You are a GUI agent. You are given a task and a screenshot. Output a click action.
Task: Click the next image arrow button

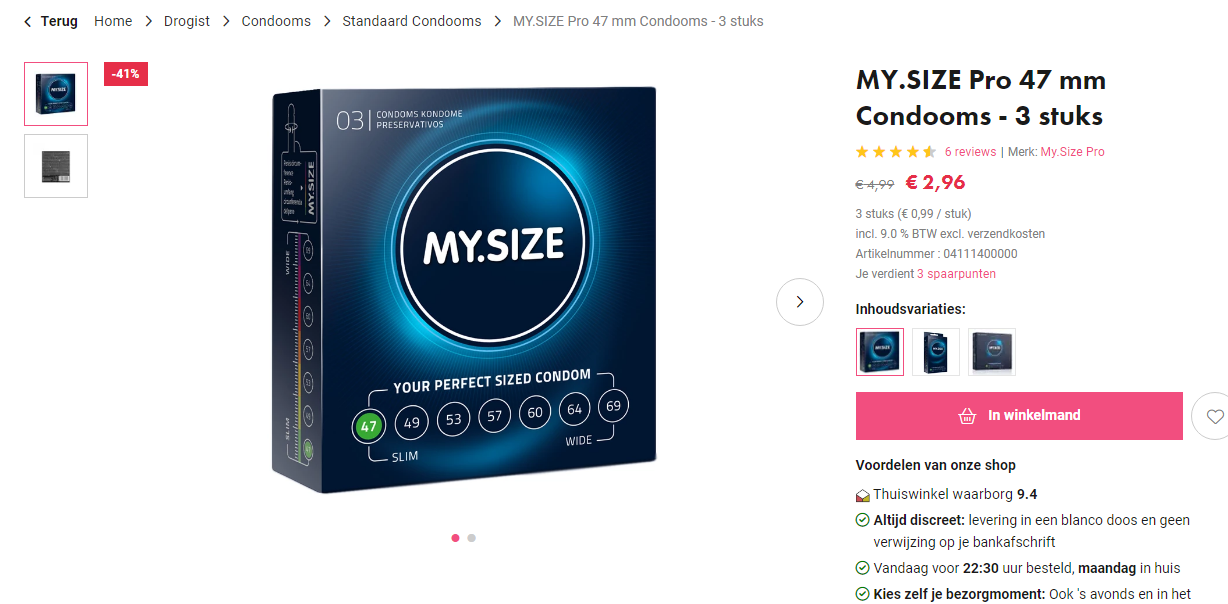coord(799,302)
